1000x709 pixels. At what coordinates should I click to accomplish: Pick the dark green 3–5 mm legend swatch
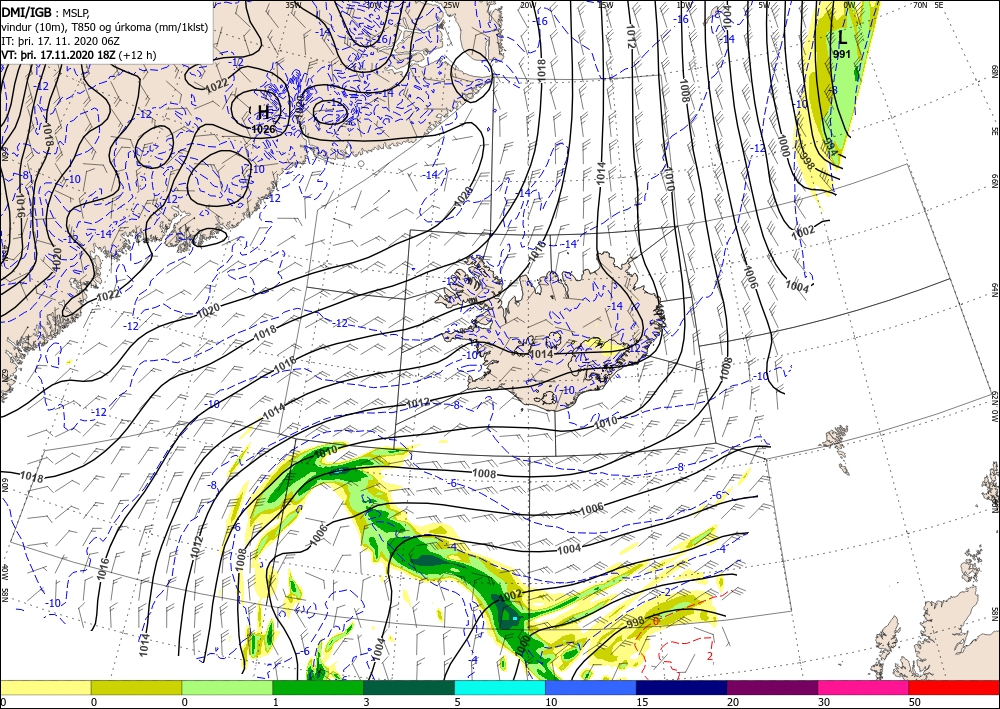(x=409, y=687)
